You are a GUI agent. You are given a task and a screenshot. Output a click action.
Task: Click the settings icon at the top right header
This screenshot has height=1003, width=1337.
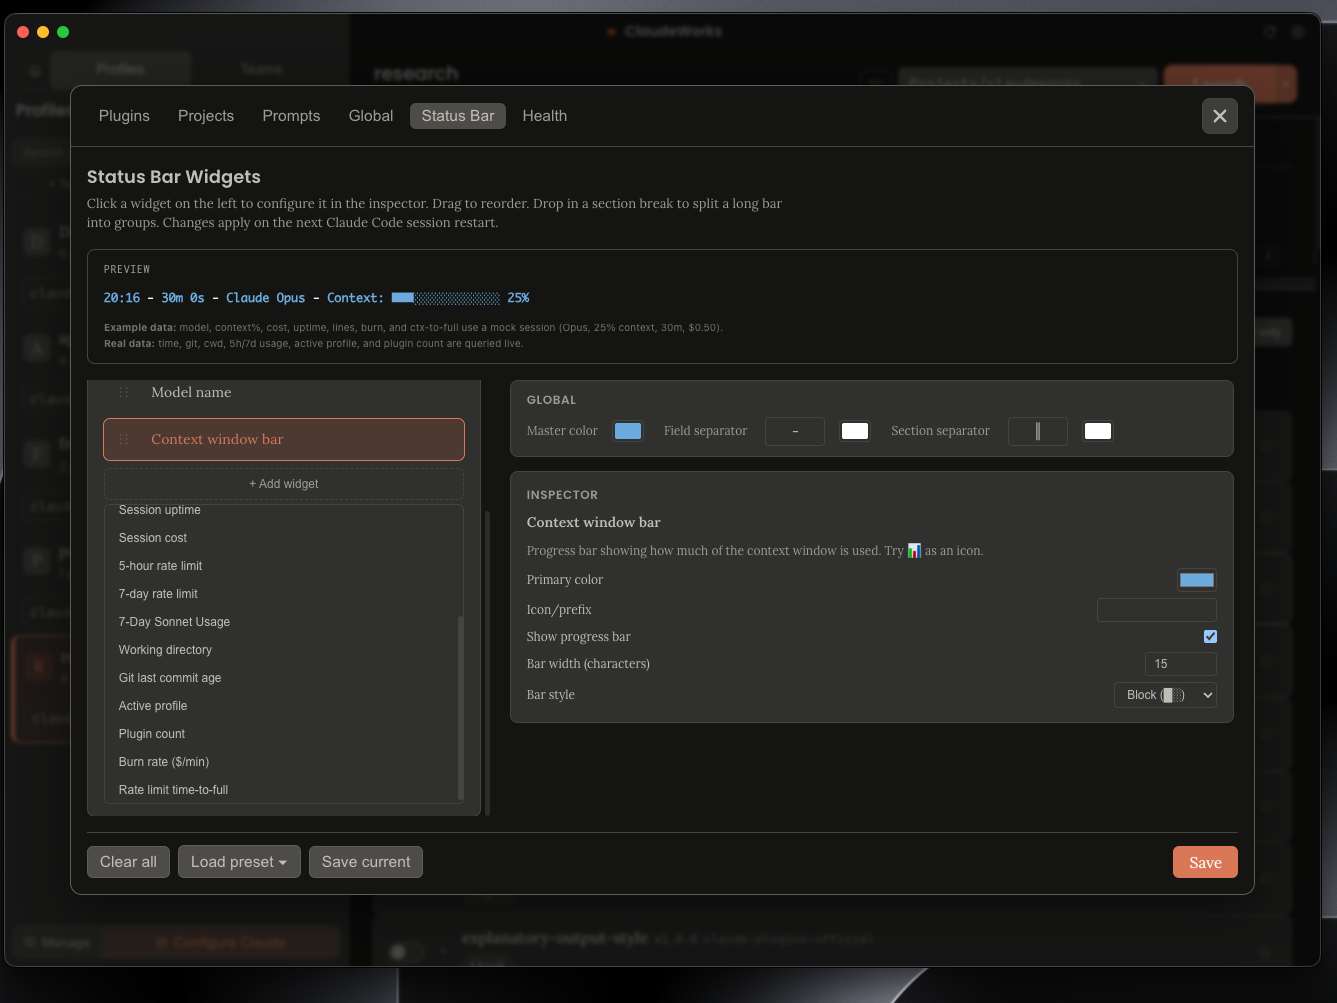tap(1298, 31)
